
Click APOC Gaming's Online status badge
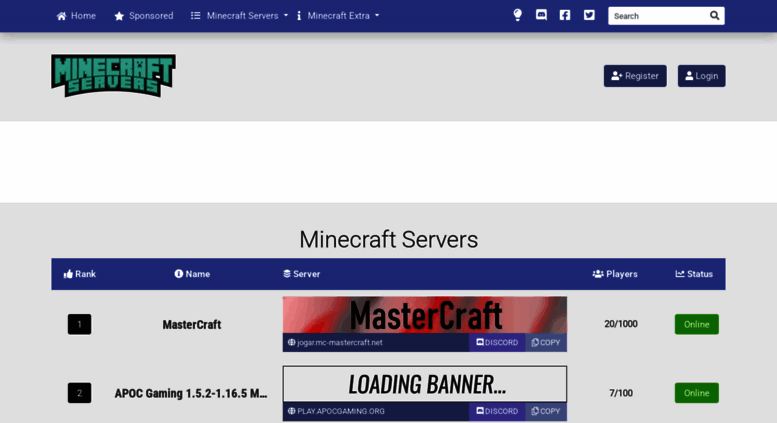coord(696,393)
